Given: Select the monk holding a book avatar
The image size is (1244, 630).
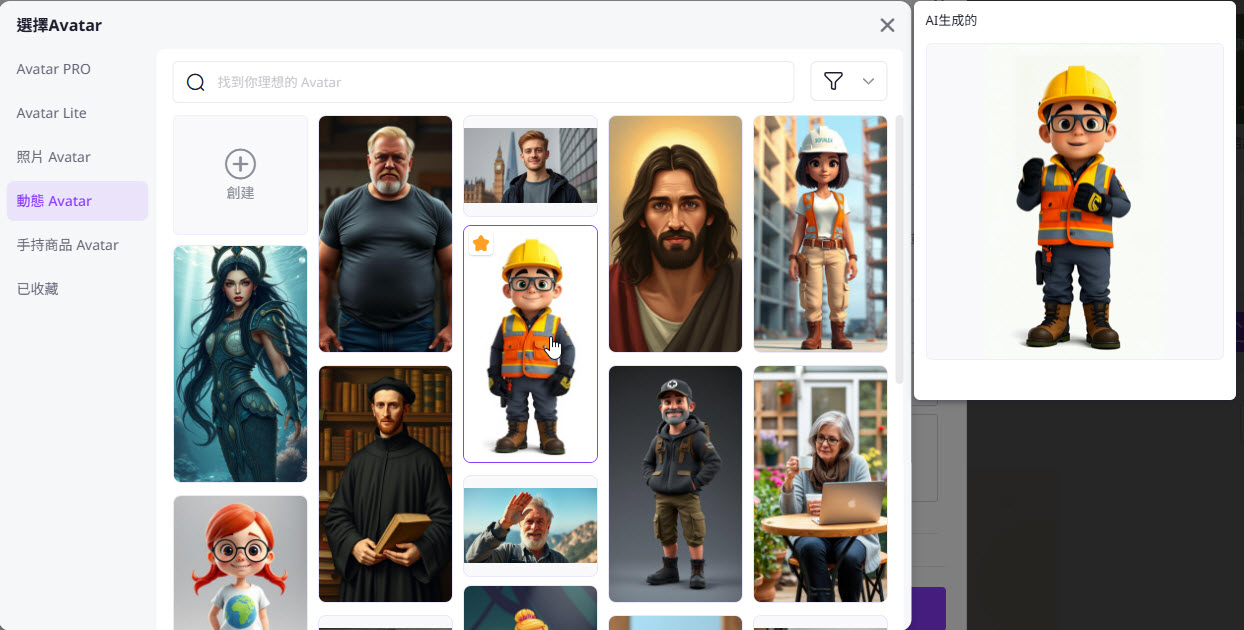Looking at the screenshot, I should [x=385, y=484].
